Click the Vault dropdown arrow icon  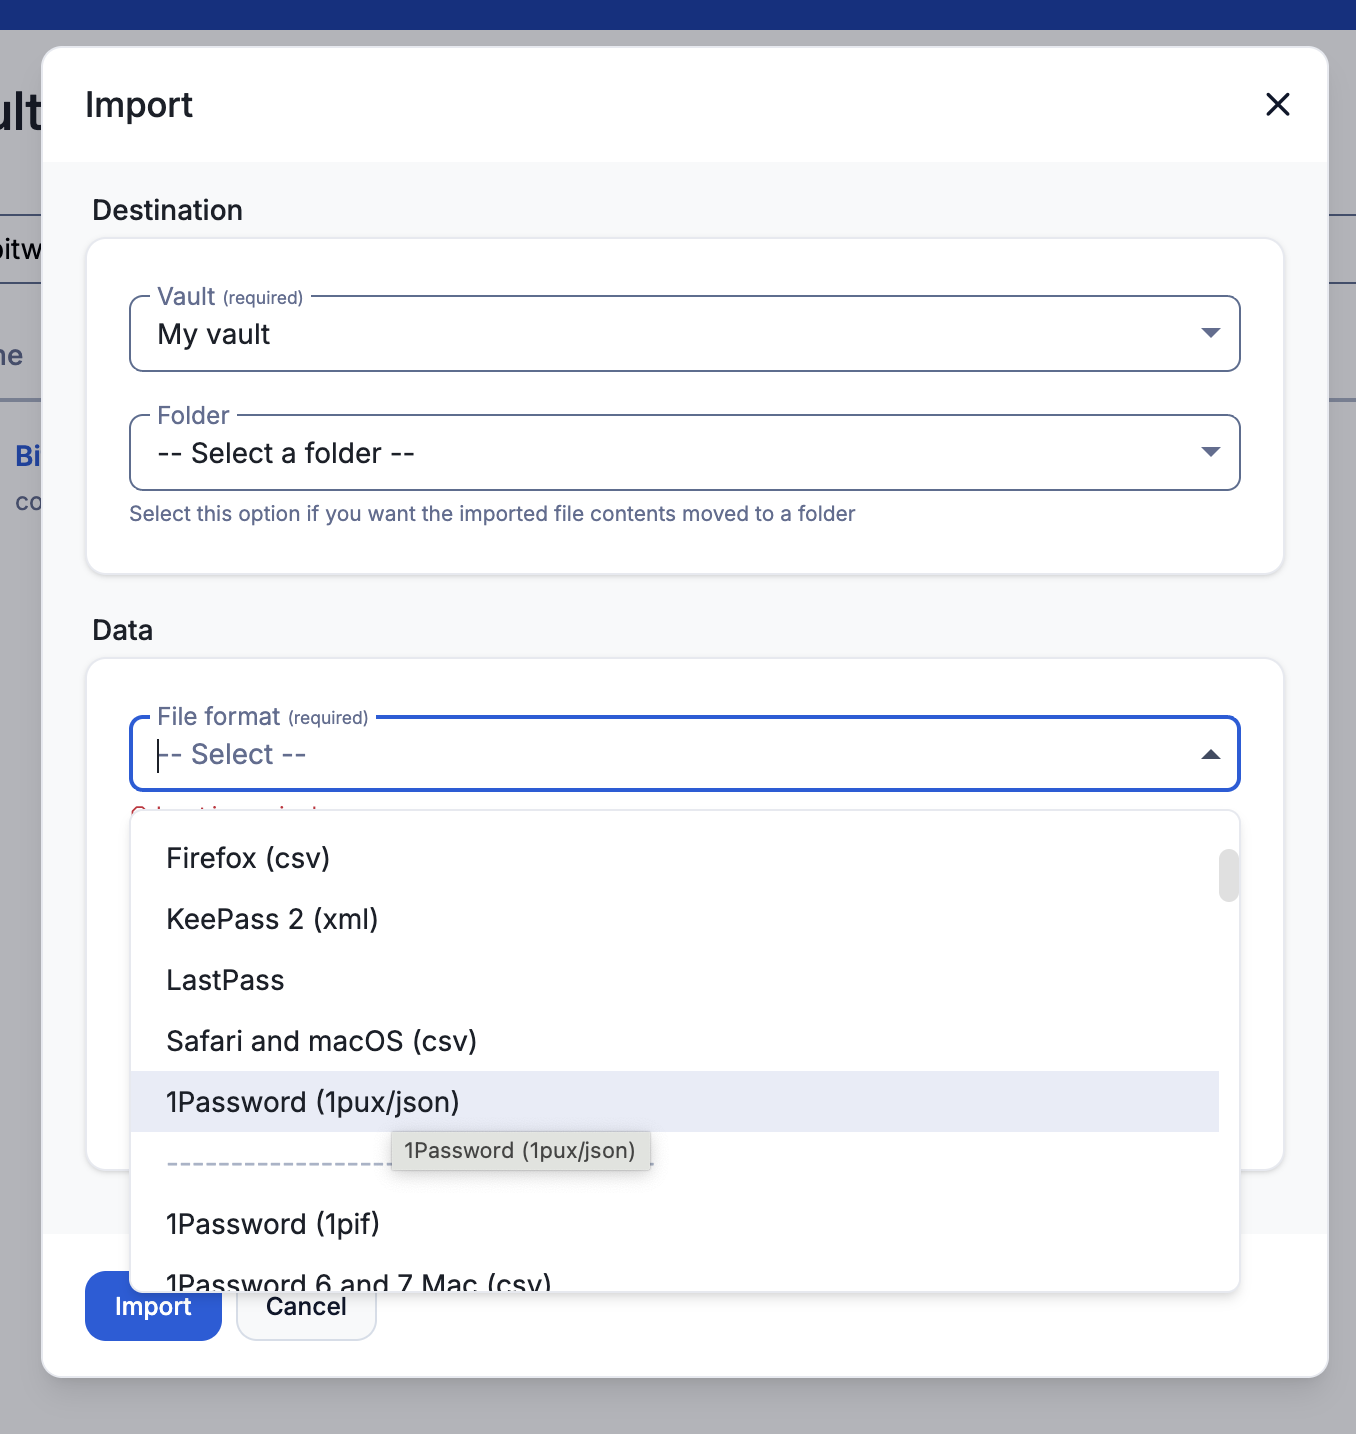(x=1210, y=333)
